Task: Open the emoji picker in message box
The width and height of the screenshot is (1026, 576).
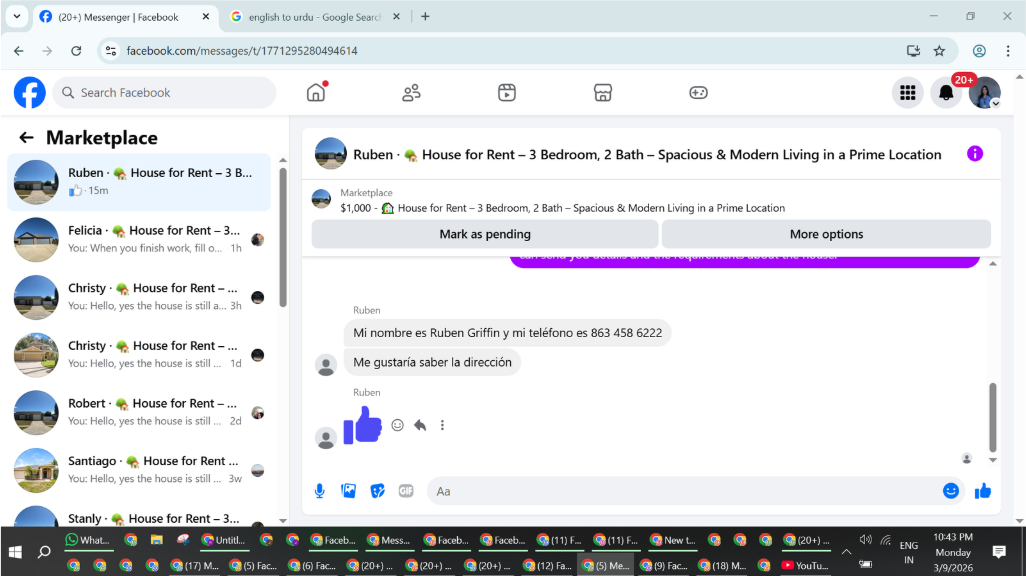Action: click(x=951, y=491)
